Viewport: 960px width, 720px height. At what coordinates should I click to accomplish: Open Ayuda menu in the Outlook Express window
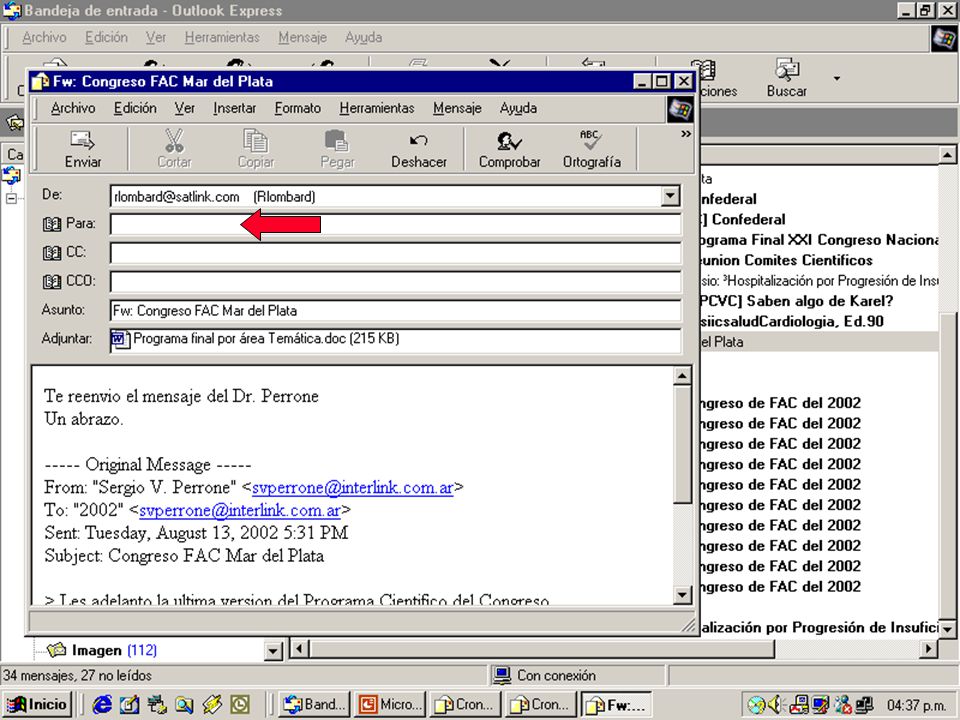[x=363, y=37]
